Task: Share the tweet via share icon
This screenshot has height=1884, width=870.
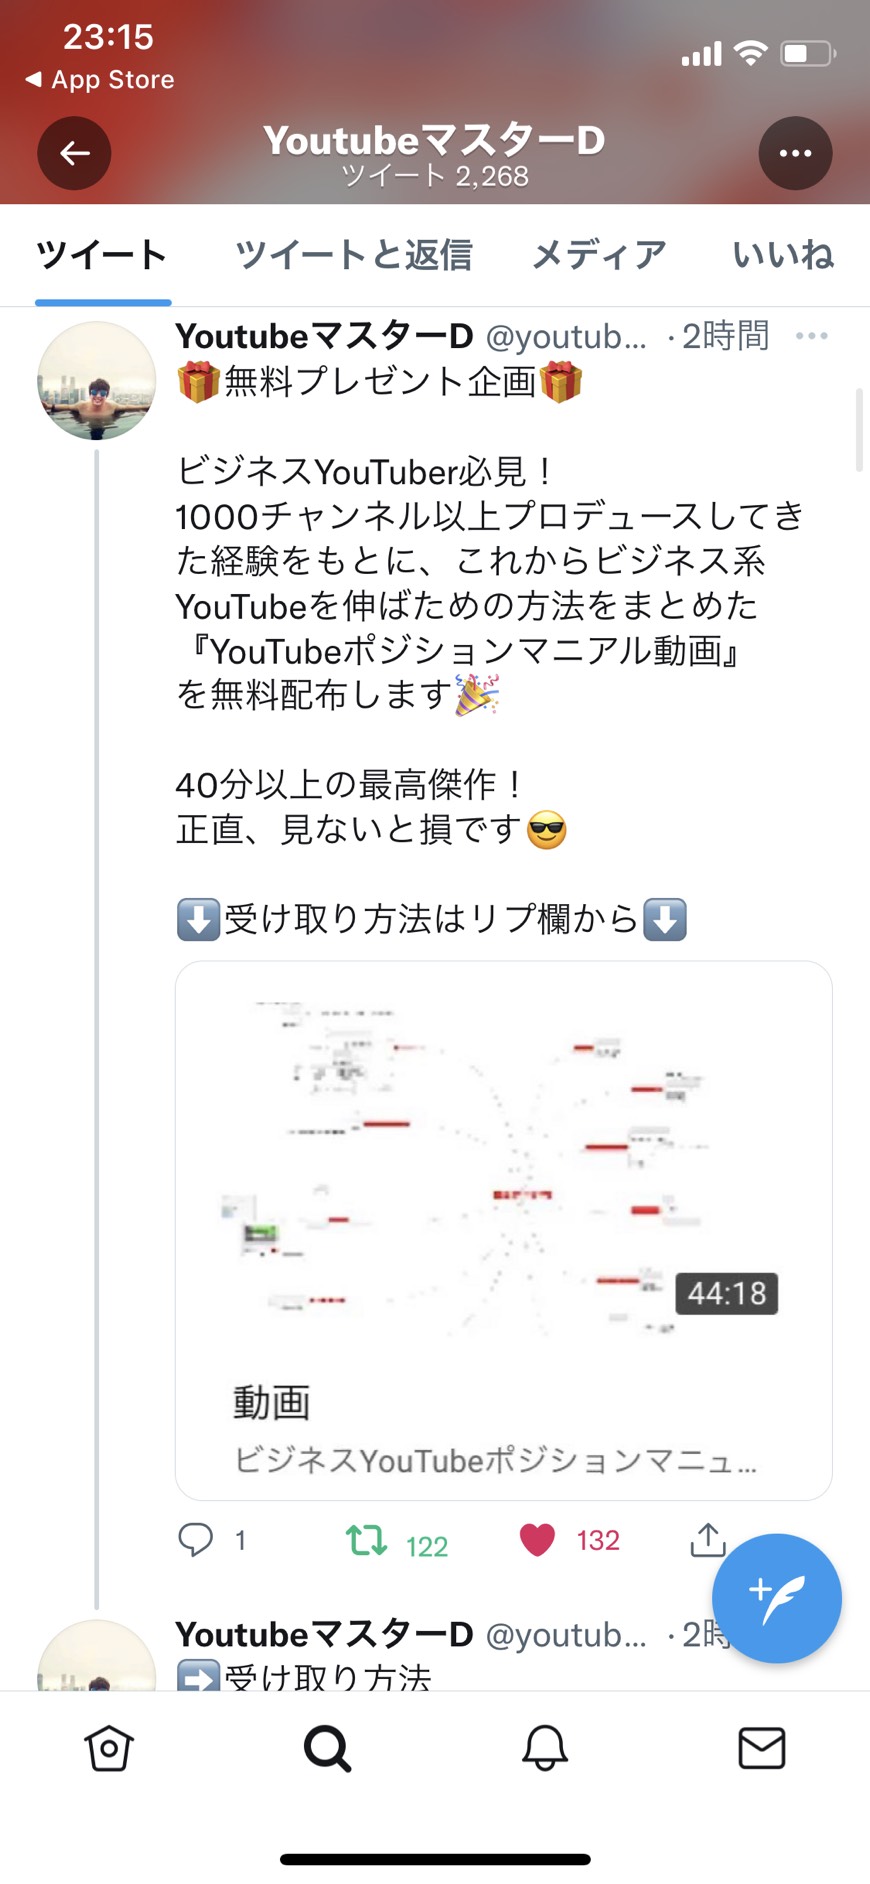Action: 708,1540
